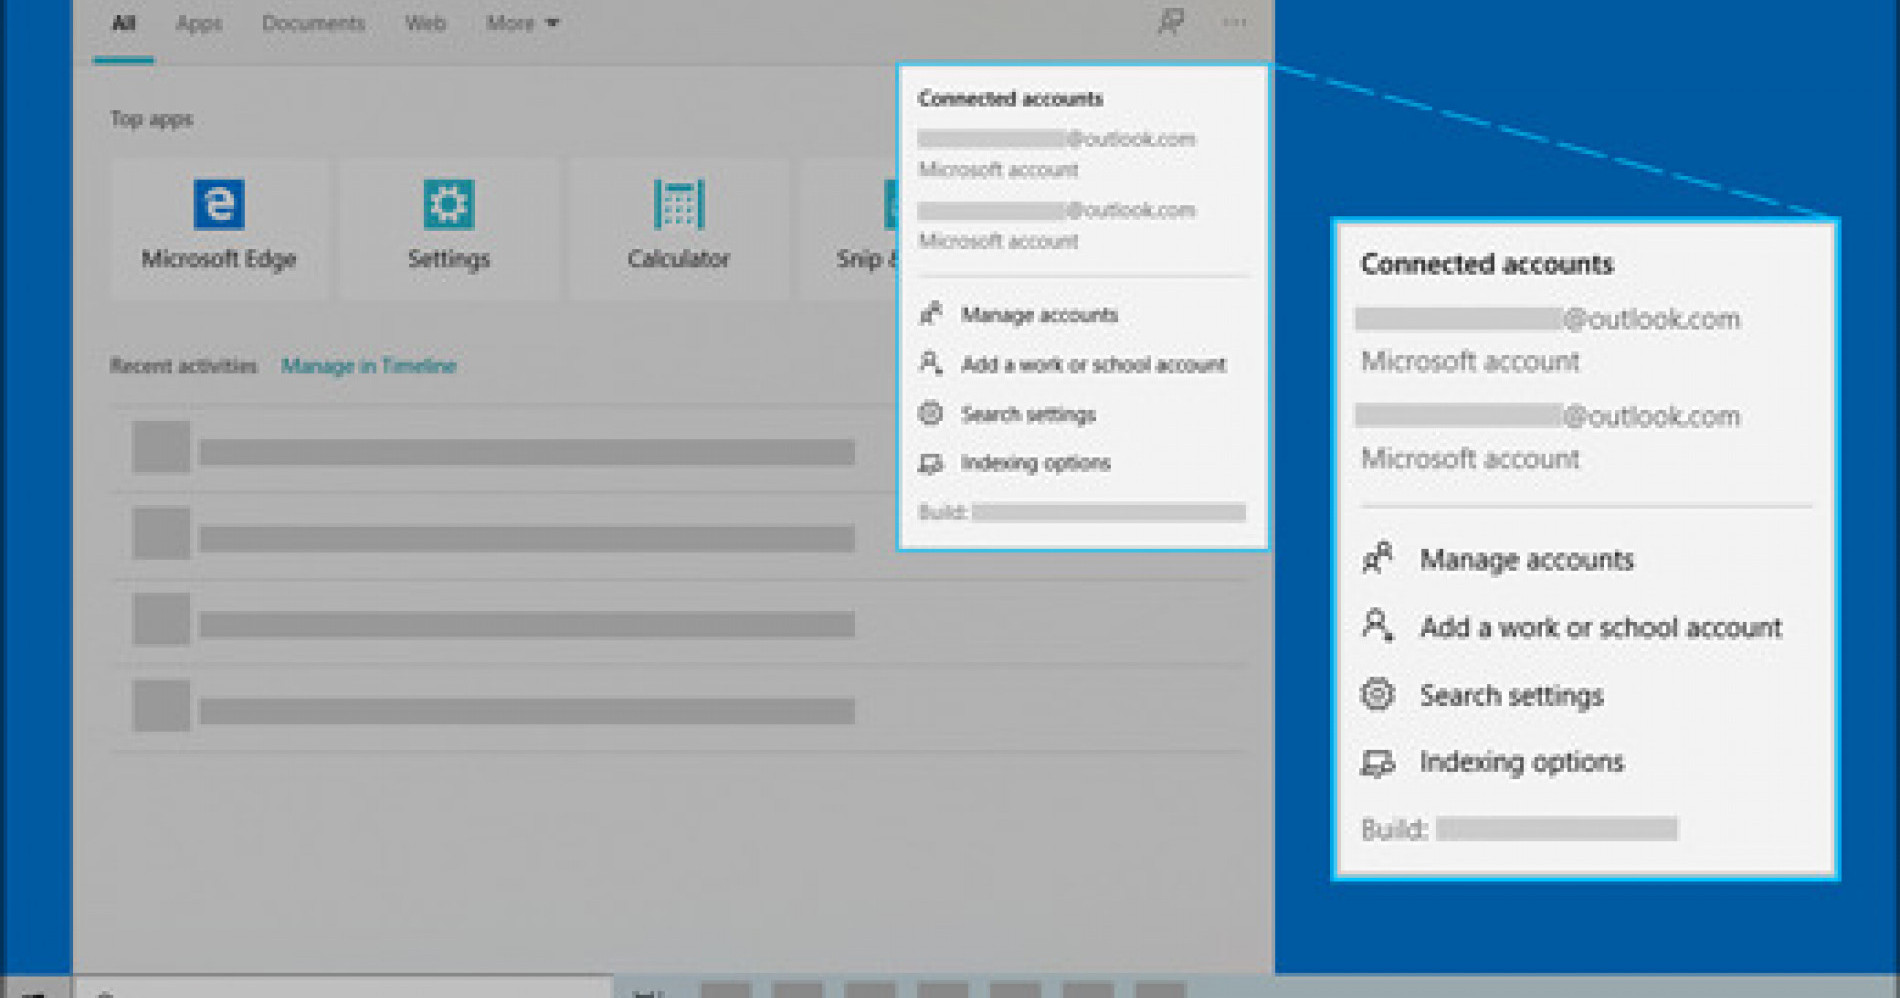
Task: Choose Manage accounts in the small flyout menu
Action: 1019,315
